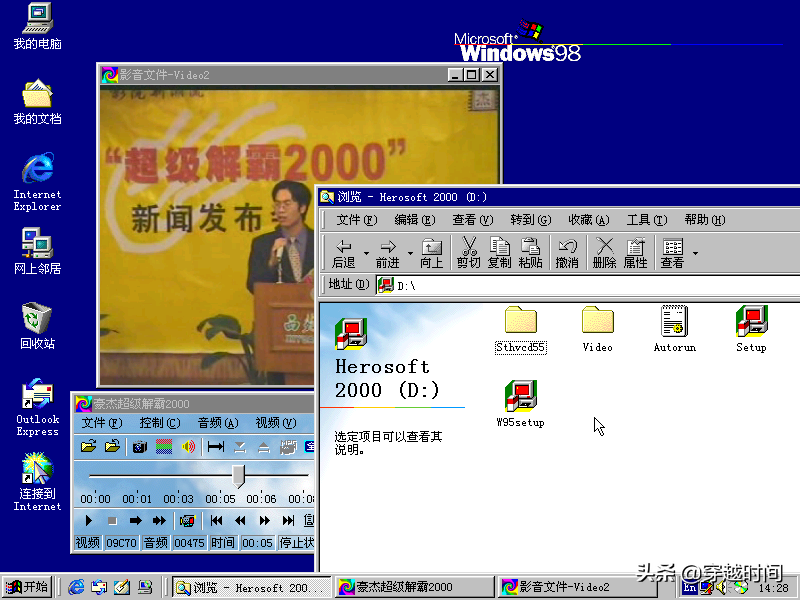Screen dimensions: 800x600
Task: Play the video in 豪杰超级解霸2000
Action: click(88, 520)
